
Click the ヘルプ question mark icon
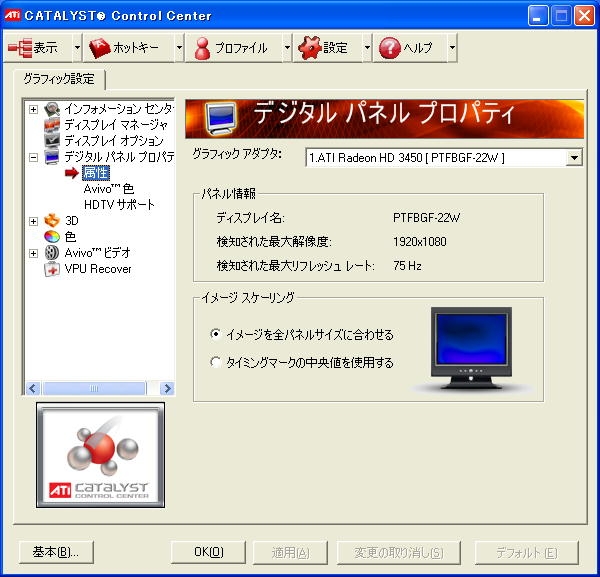389,48
